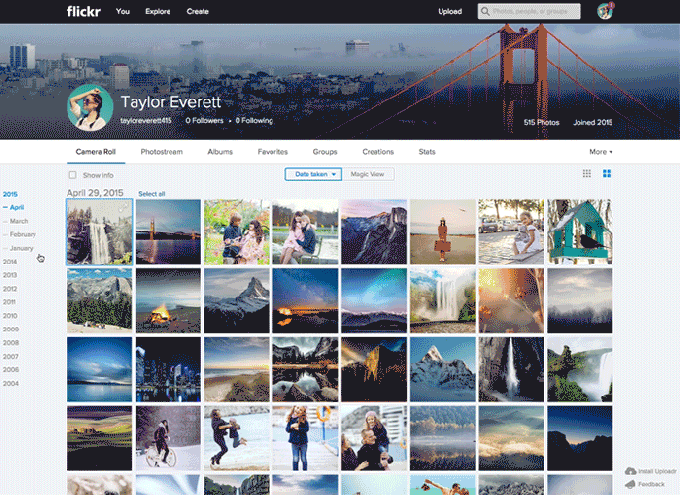
Task: Open the snowy mountain peak blue sky thumbnail
Action: coord(442,369)
